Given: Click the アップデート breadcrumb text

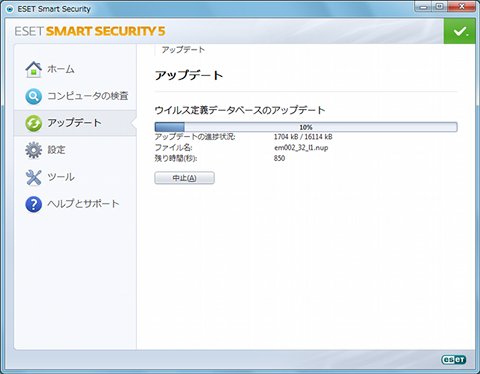Looking at the screenshot, I should 183,50.
